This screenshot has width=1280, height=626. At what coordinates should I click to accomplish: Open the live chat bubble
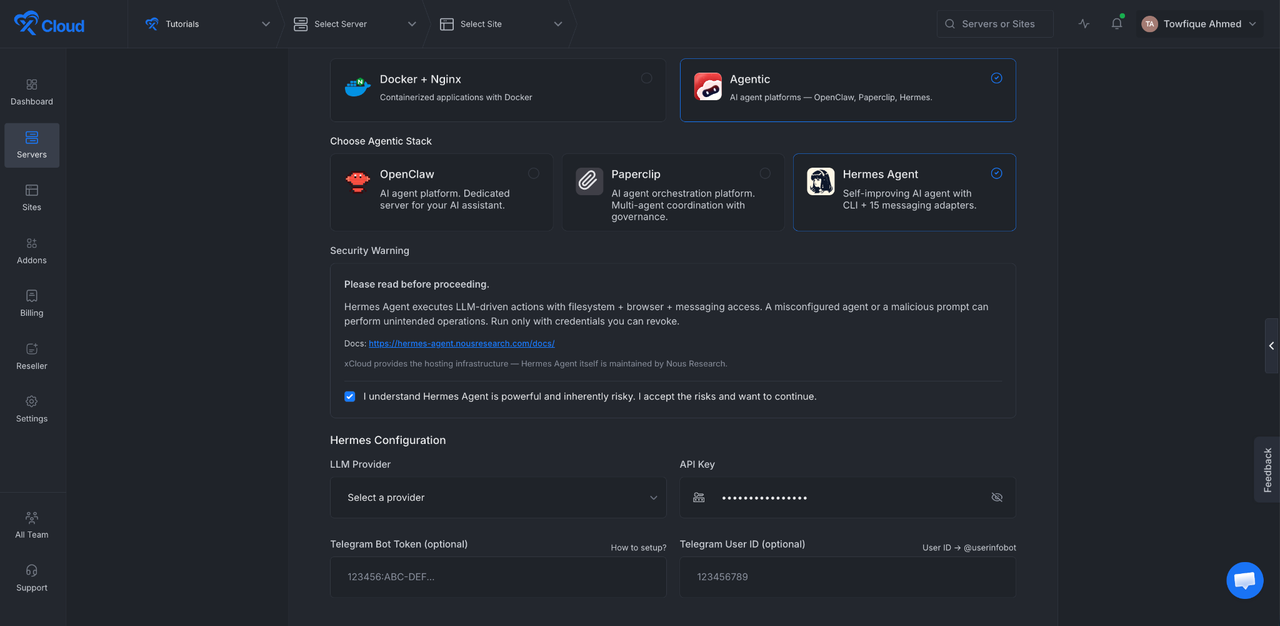pyautogui.click(x=1245, y=580)
